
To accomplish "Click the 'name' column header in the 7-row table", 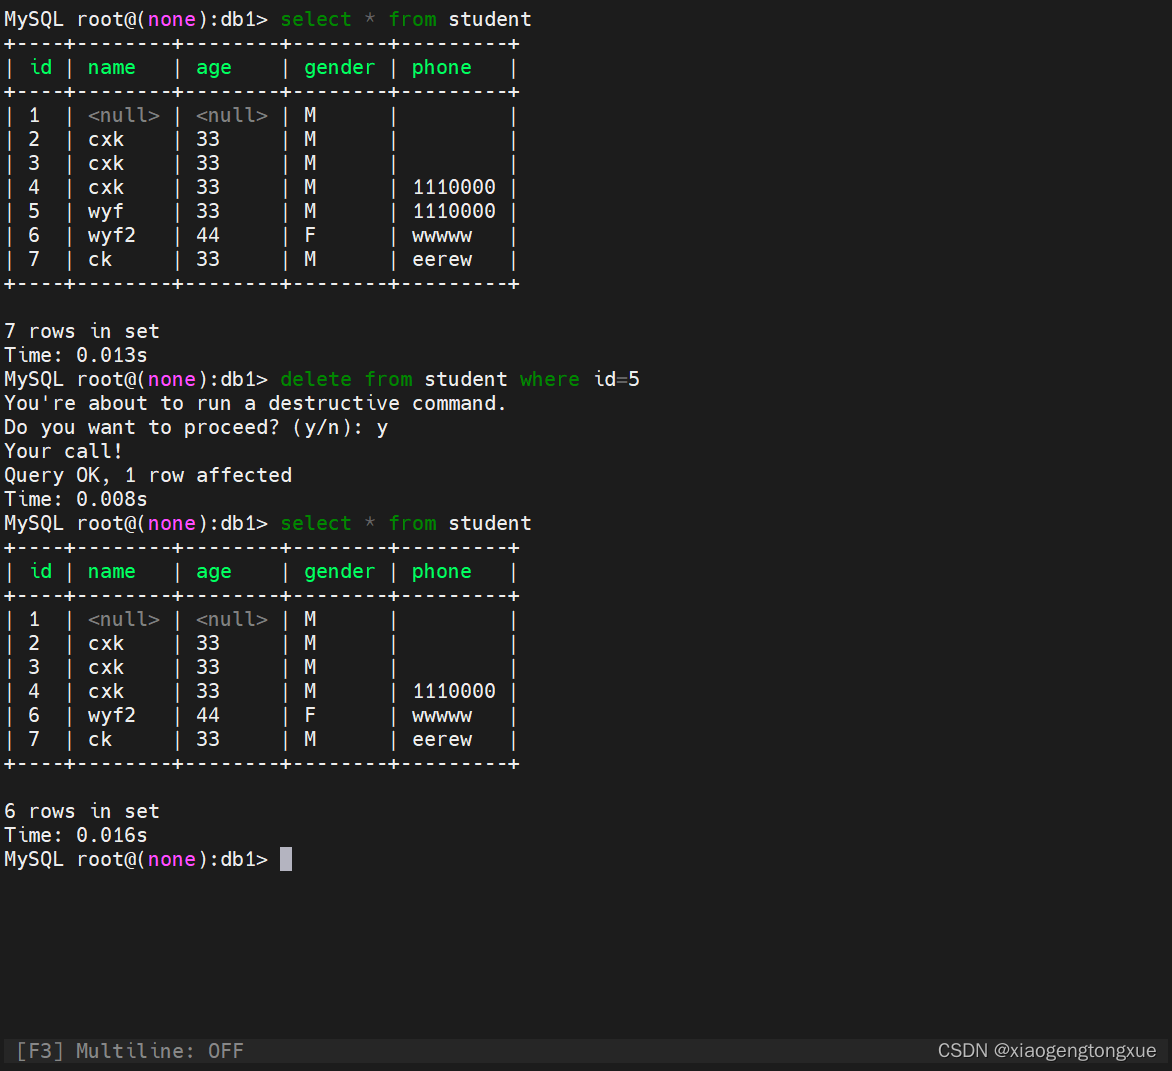I will tap(111, 68).
